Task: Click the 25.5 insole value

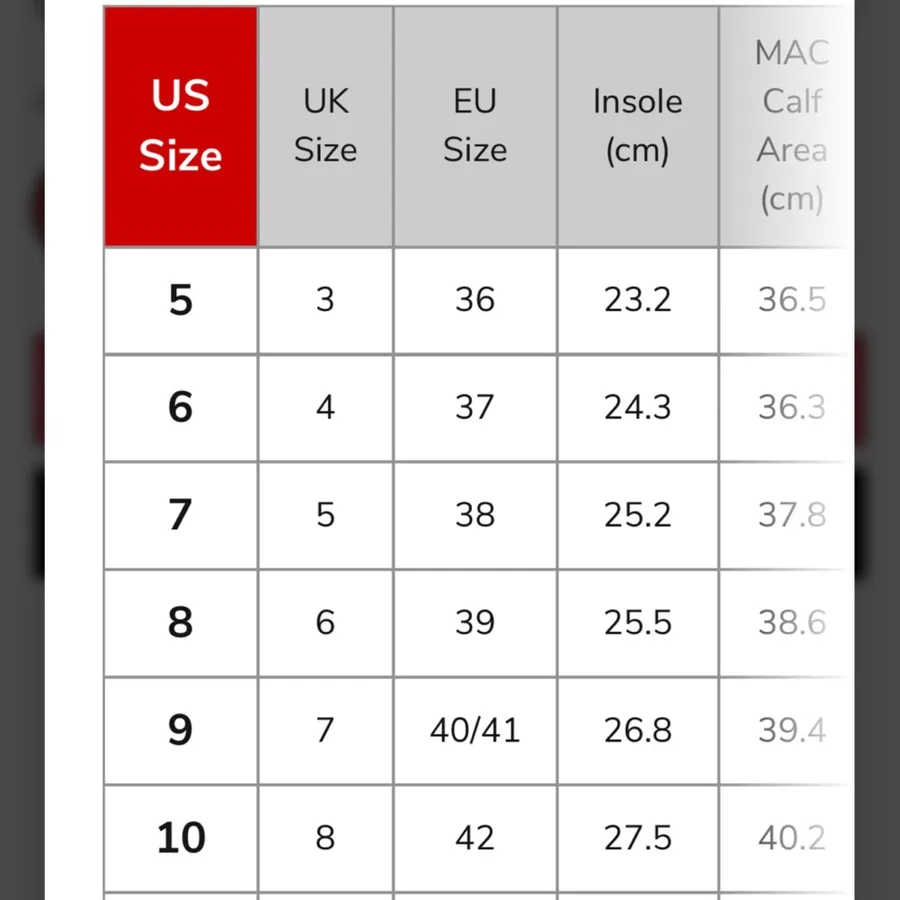Action: (637, 623)
